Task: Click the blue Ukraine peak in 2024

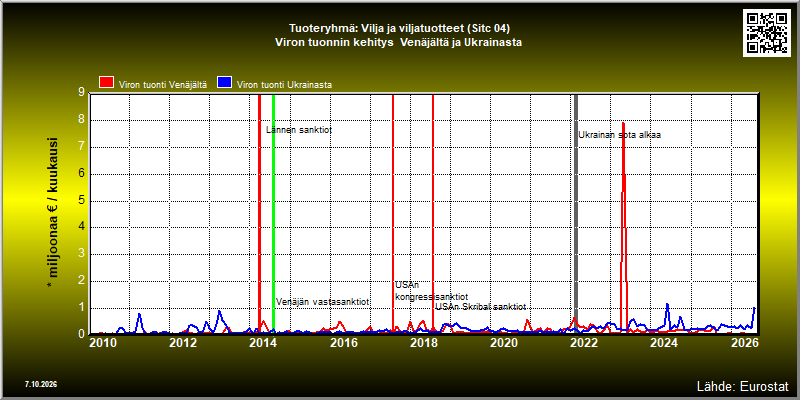Action: (667, 305)
